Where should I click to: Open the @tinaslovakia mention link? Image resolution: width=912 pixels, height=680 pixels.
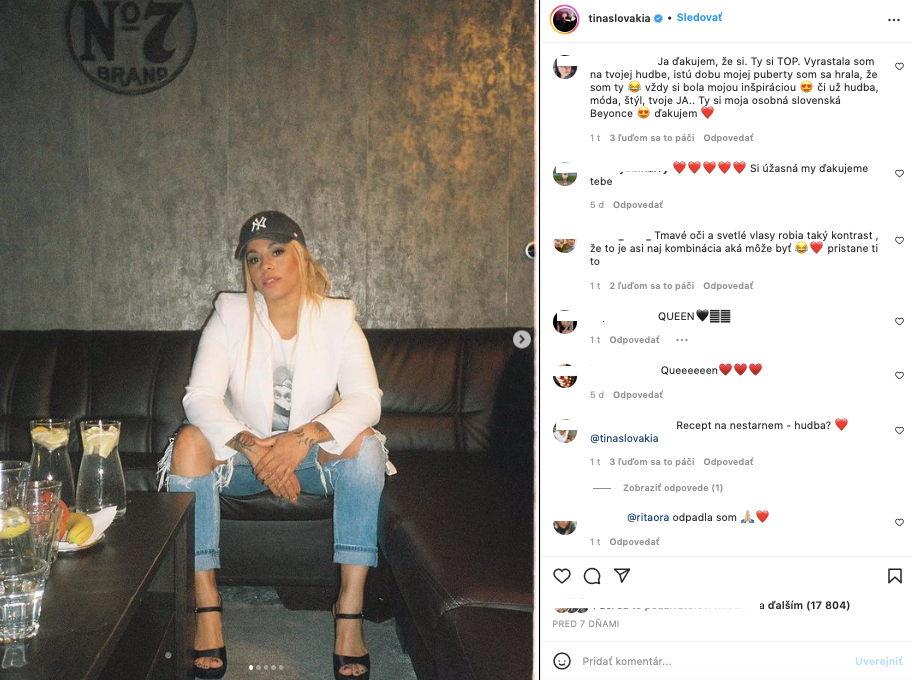pyautogui.click(x=624, y=439)
